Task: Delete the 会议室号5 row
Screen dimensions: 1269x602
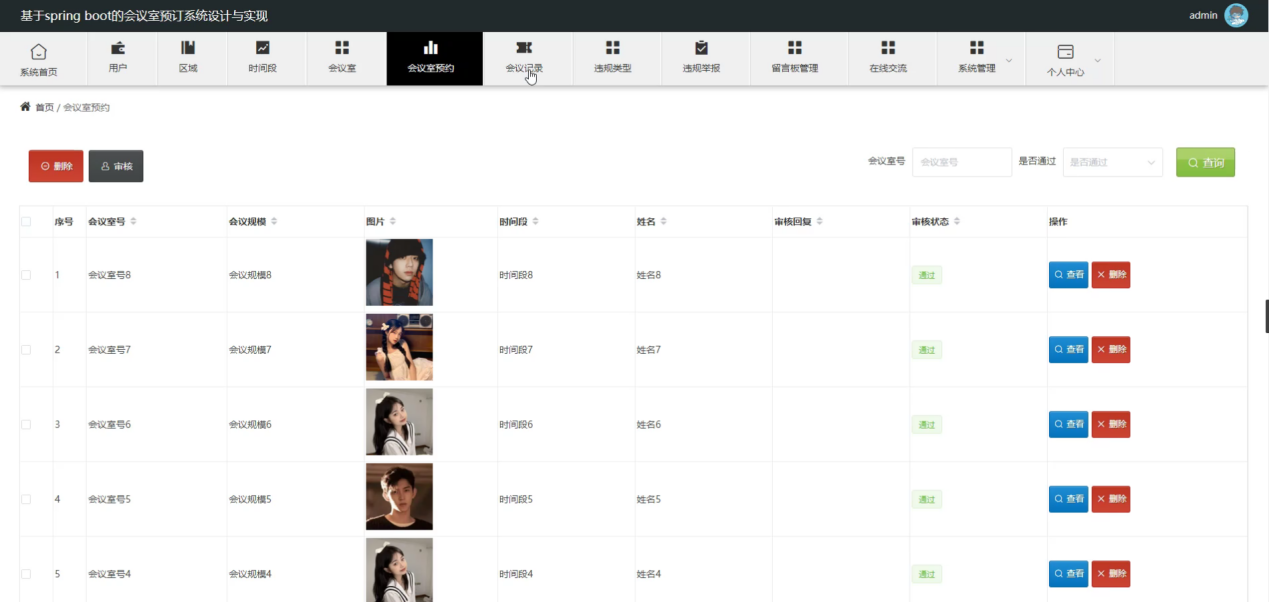Action: [x=1111, y=499]
